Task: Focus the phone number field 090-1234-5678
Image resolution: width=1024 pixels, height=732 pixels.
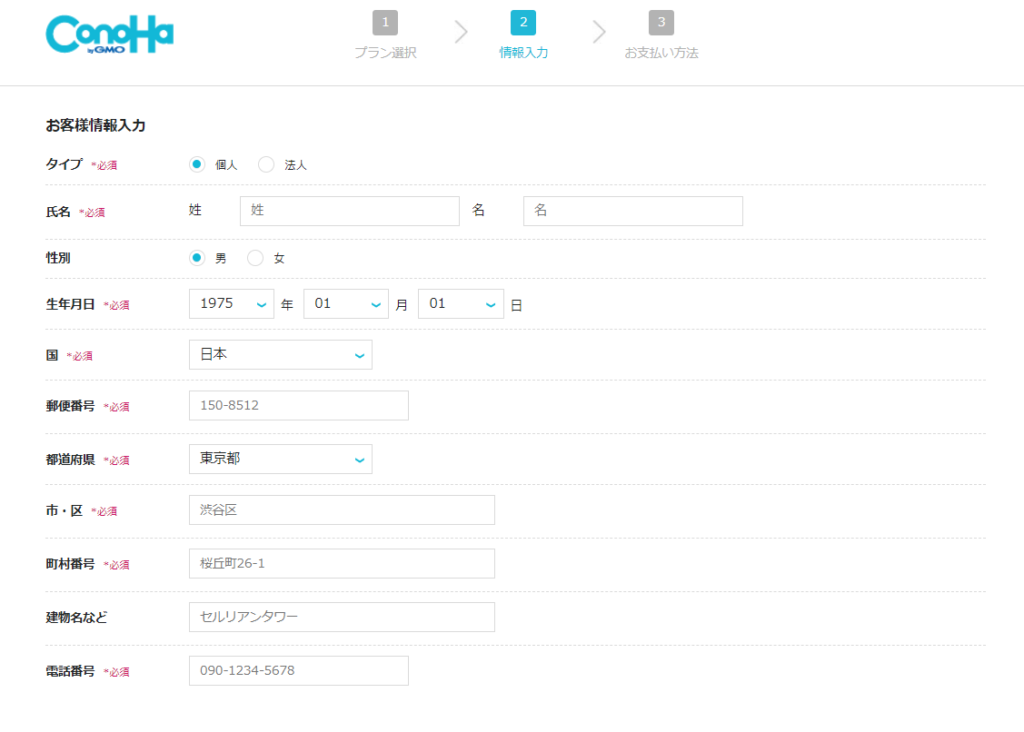Action: click(298, 671)
